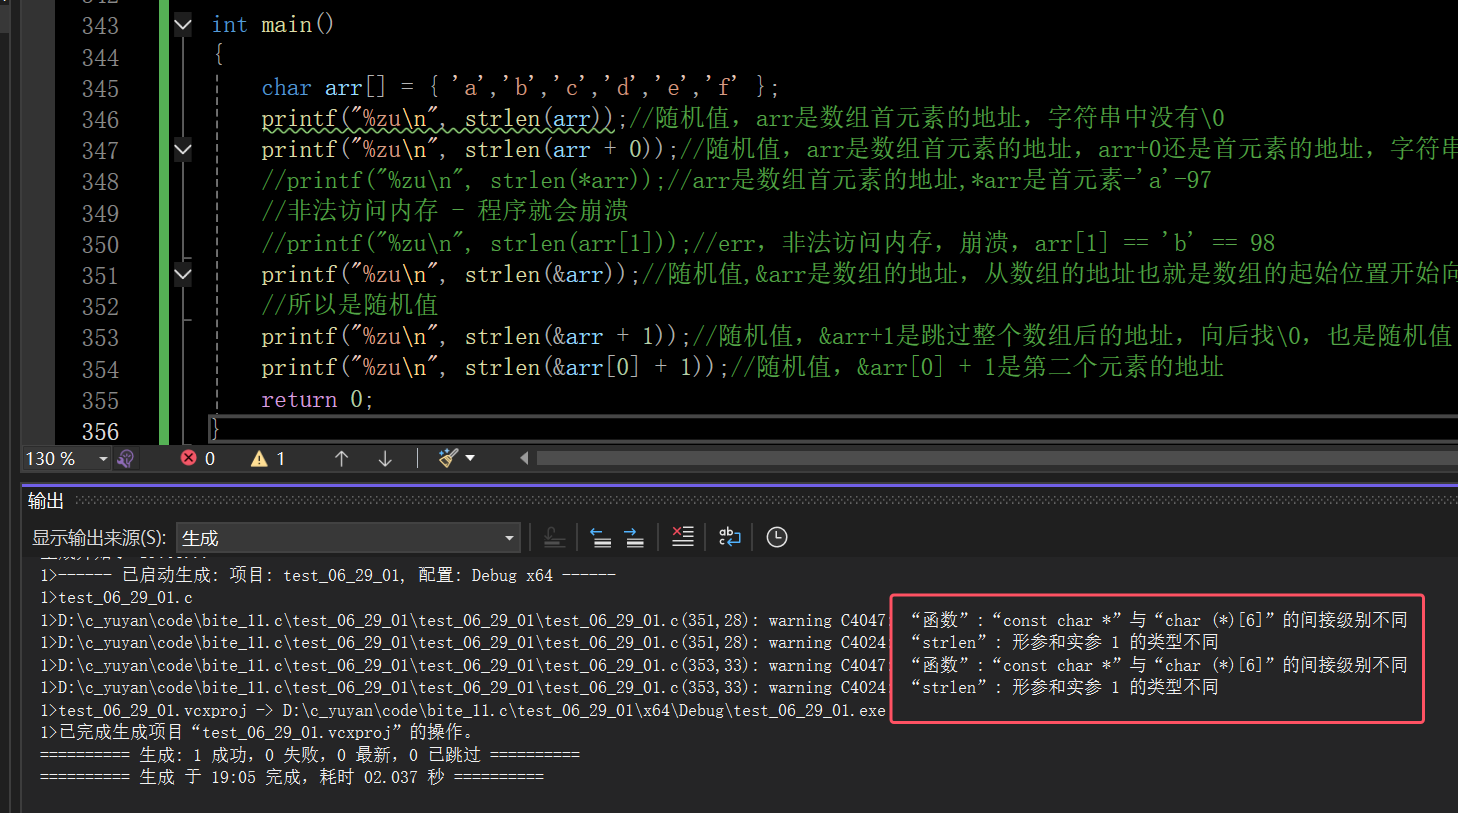Click the comment '//所以是随机值' on line 352
Viewport: 1458px width, 813px height.
coord(350,306)
